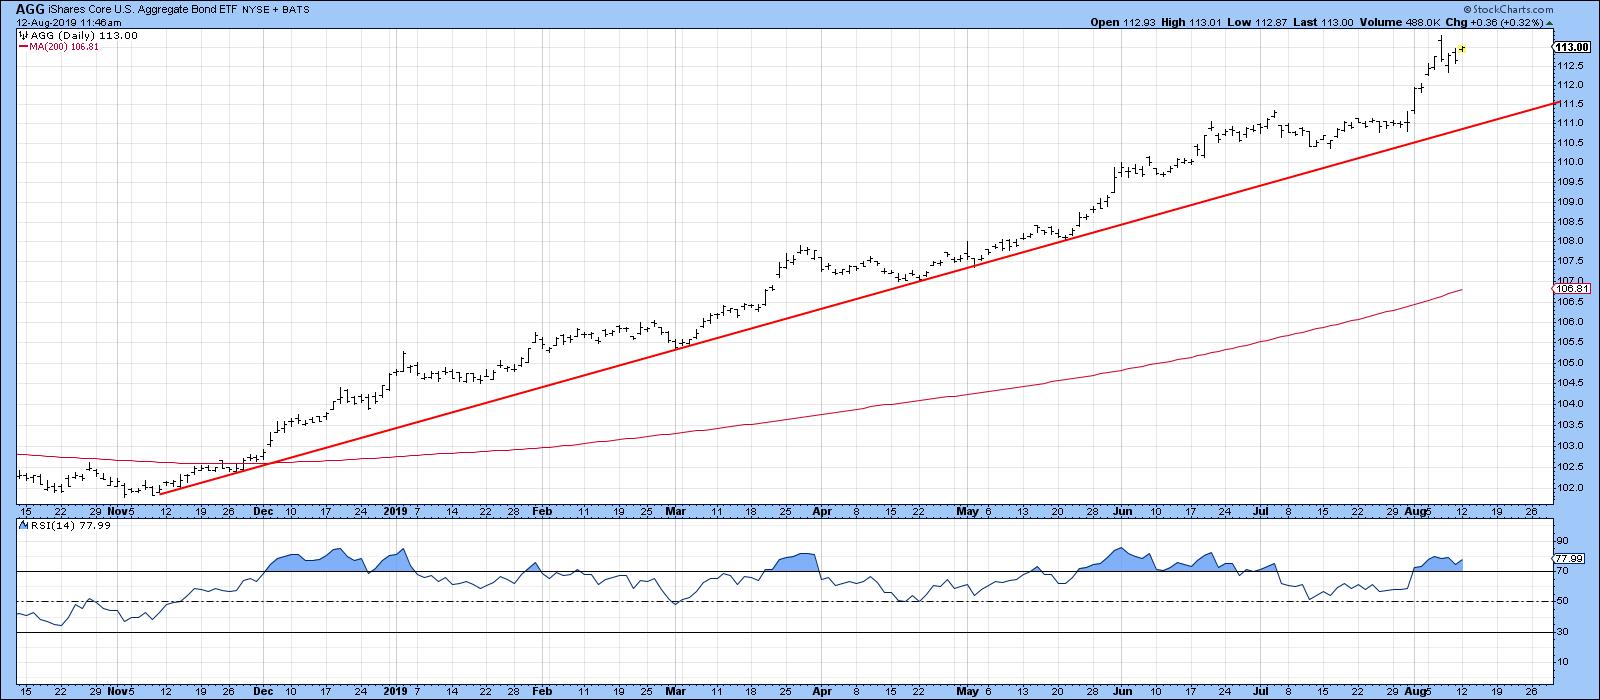
Task: Click the 110.0 price axis label
Action: [1570, 161]
